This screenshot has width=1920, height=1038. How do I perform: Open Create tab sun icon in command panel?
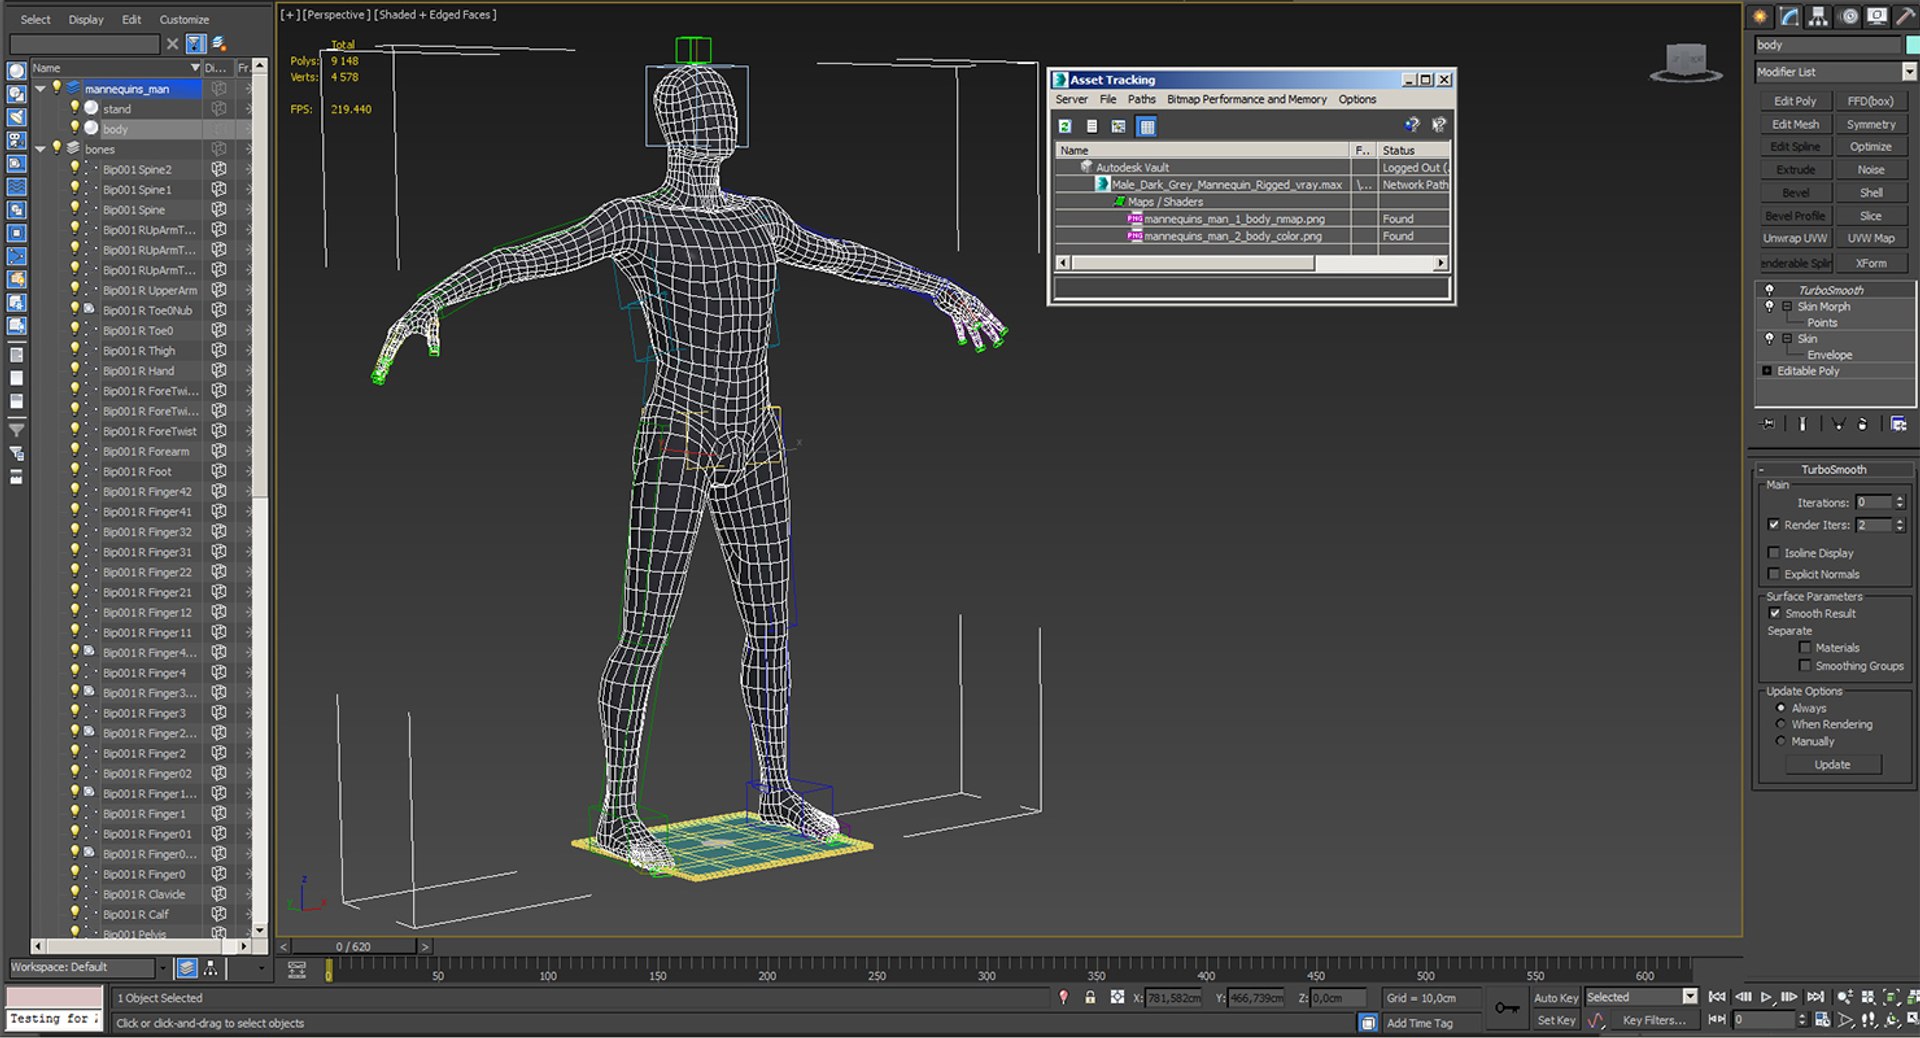1759,16
